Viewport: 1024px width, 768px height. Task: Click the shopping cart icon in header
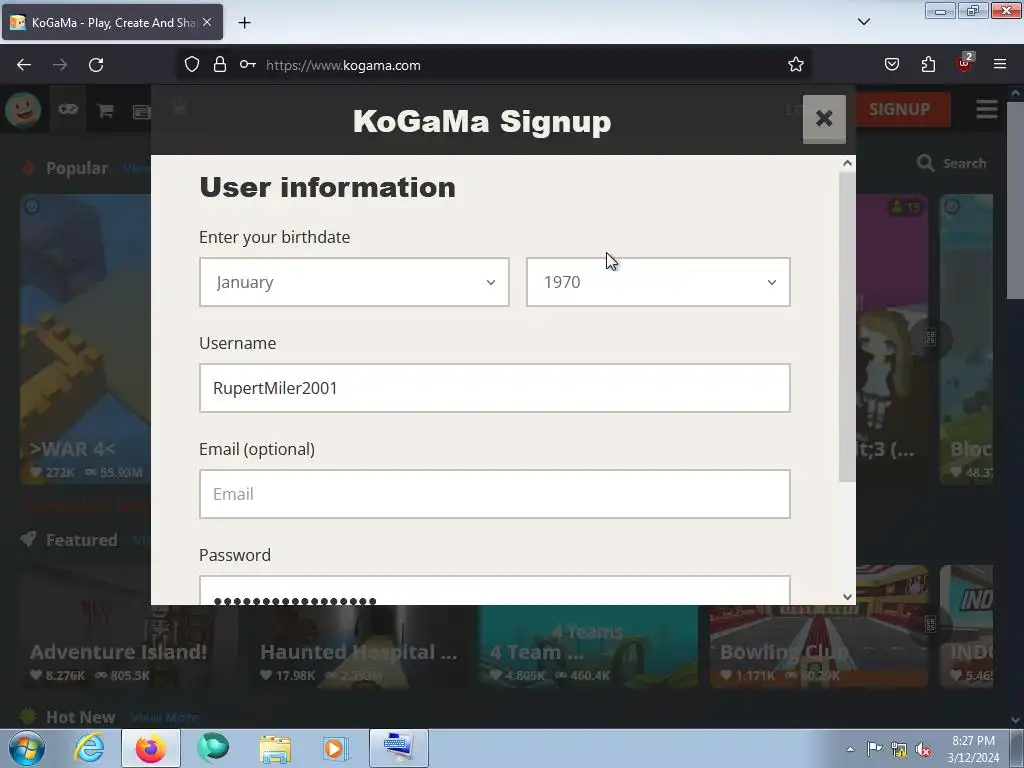tap(105, 111)
